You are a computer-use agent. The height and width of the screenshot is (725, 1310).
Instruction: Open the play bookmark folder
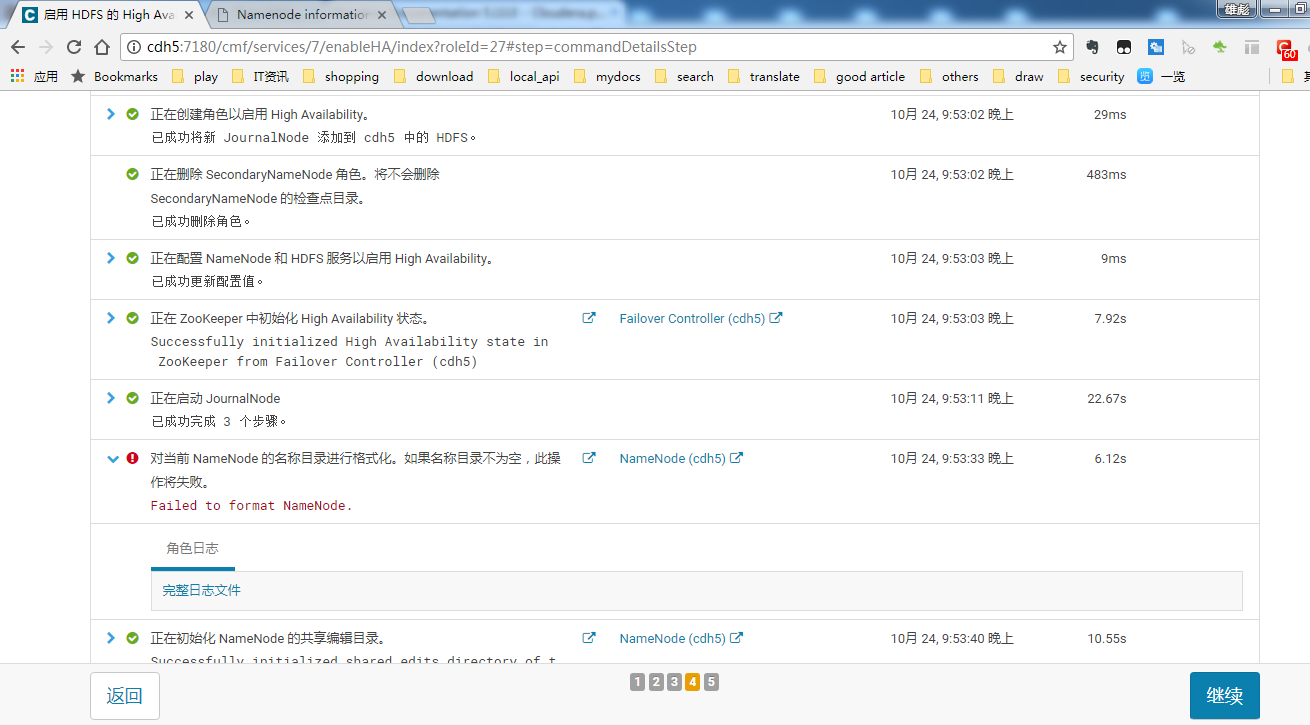point(195,76)
